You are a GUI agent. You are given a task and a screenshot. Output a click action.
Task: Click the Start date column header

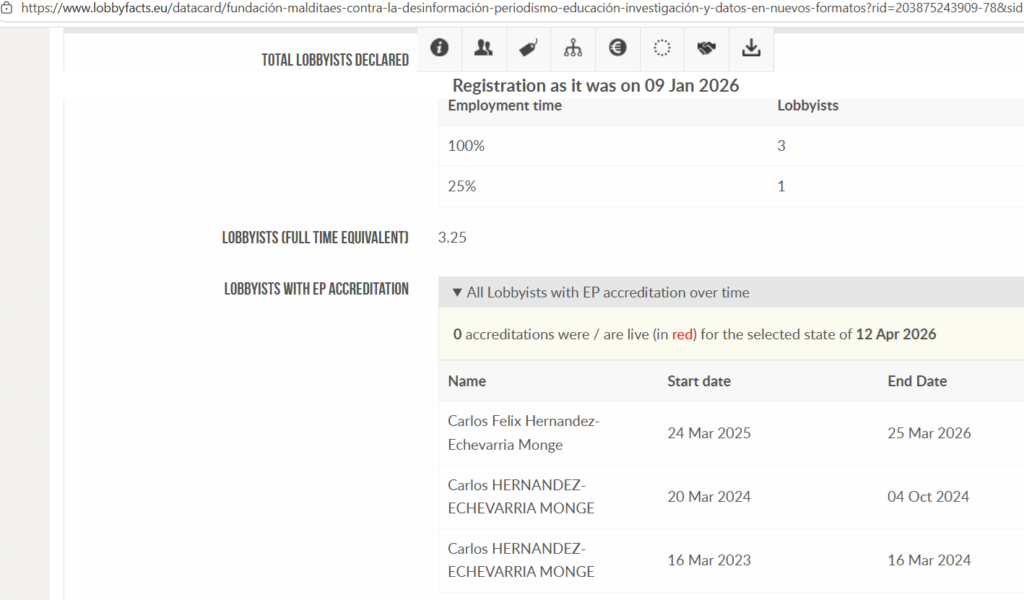(699, 381)
